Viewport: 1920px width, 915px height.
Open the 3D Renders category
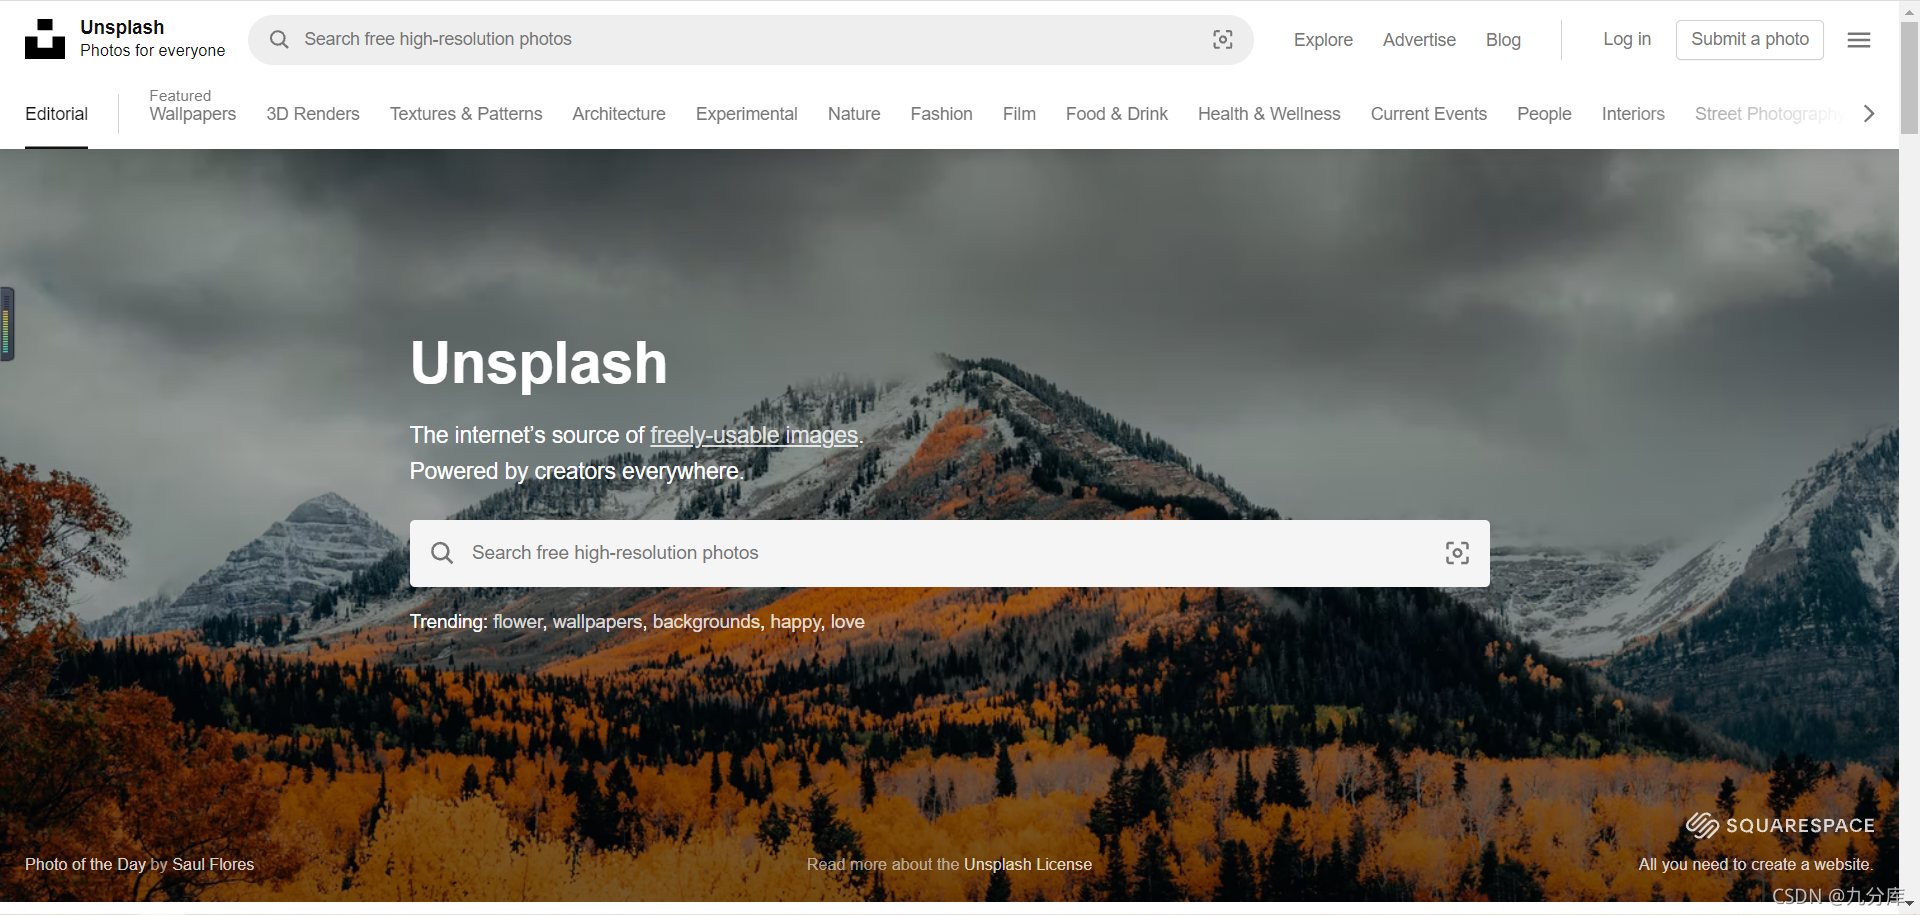tap(313, 114)
